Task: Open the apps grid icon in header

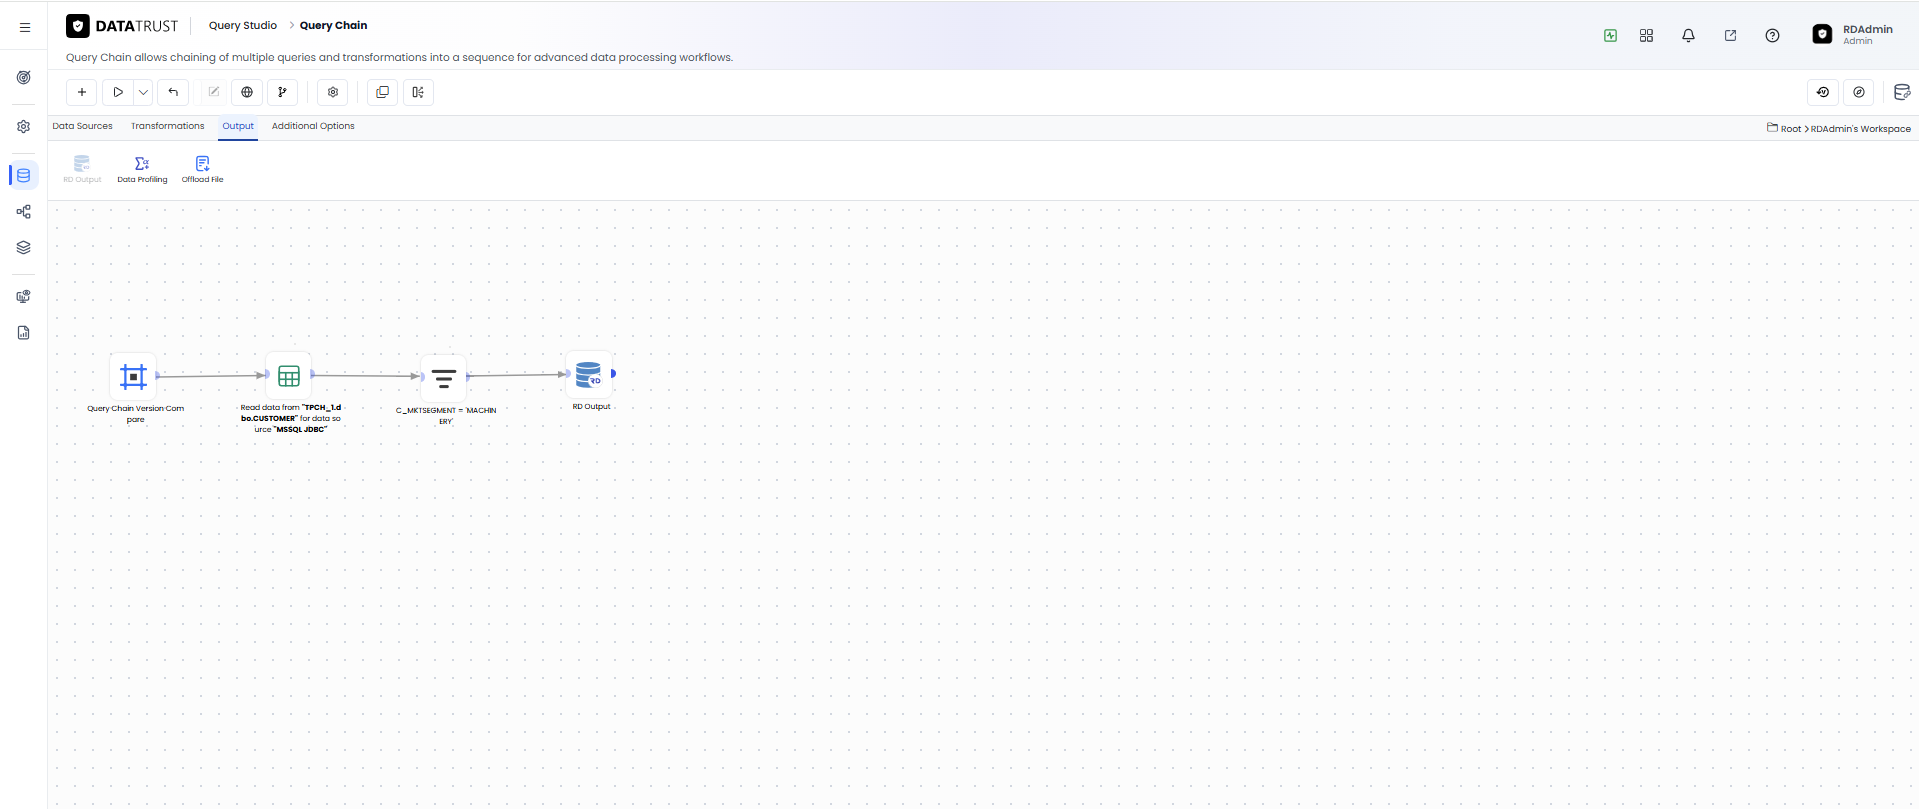Action: click(1646, 36)
